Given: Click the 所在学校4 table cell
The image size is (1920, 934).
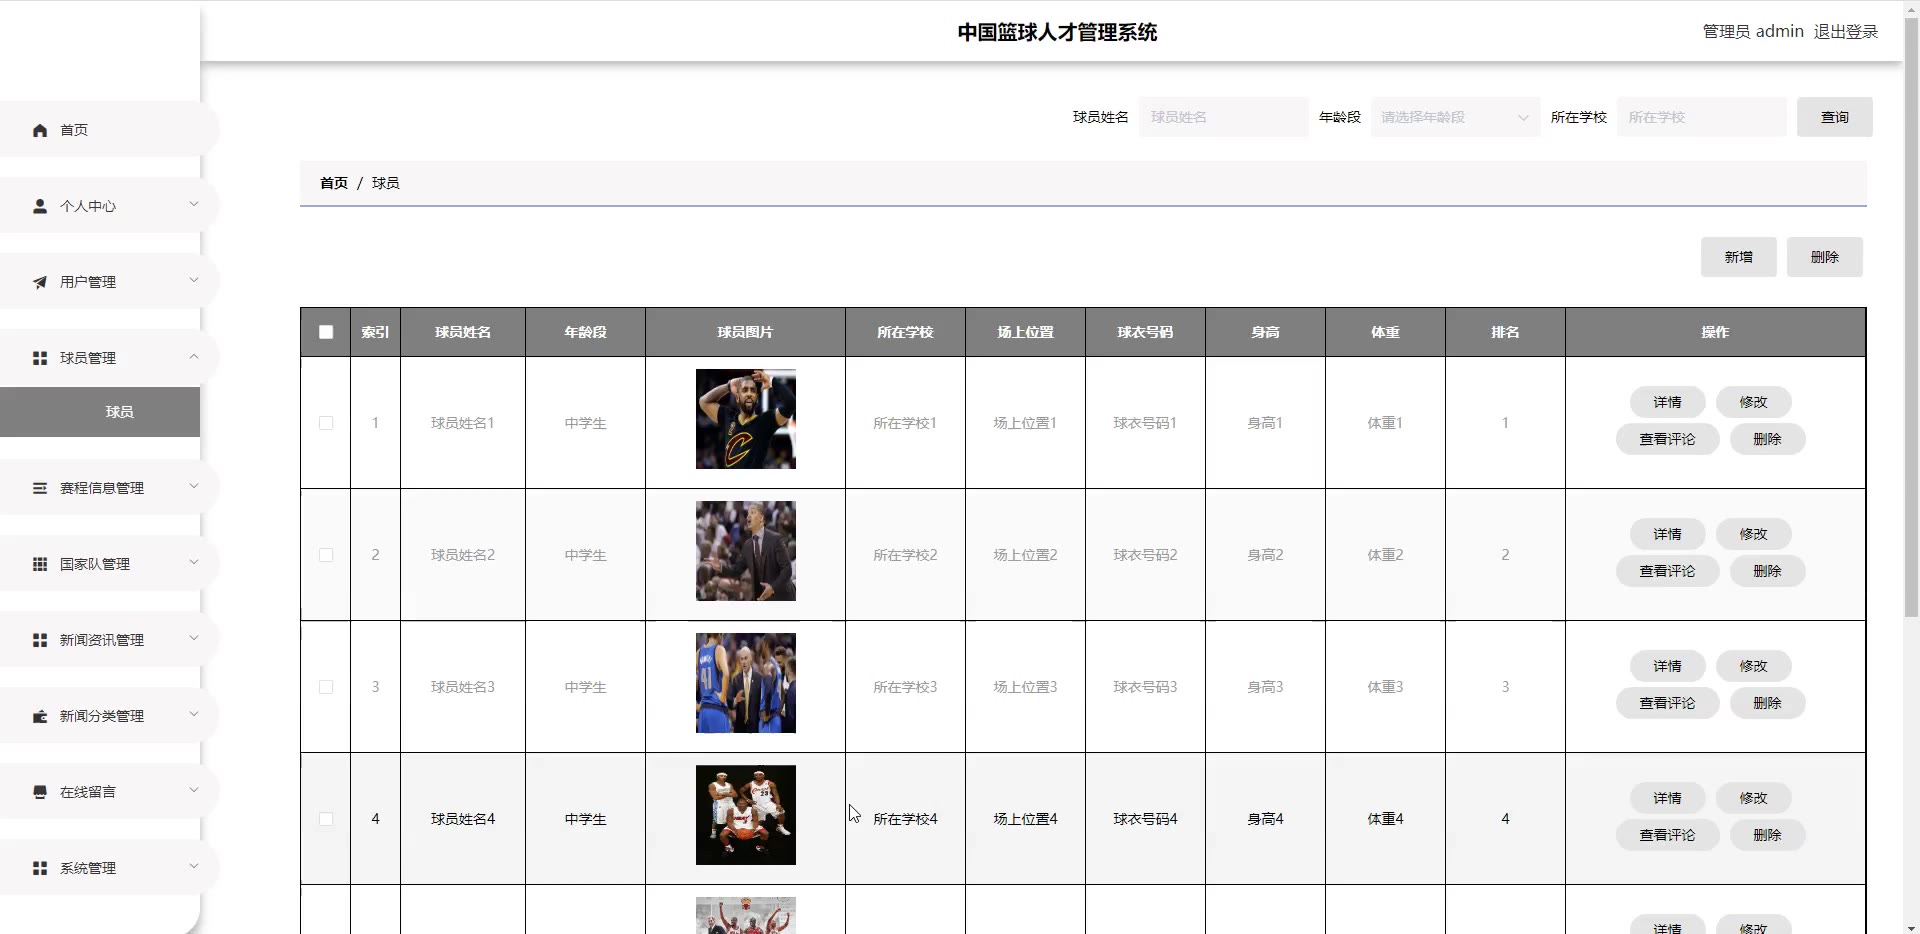Looking at the screenshot, I should click(905, 819).
